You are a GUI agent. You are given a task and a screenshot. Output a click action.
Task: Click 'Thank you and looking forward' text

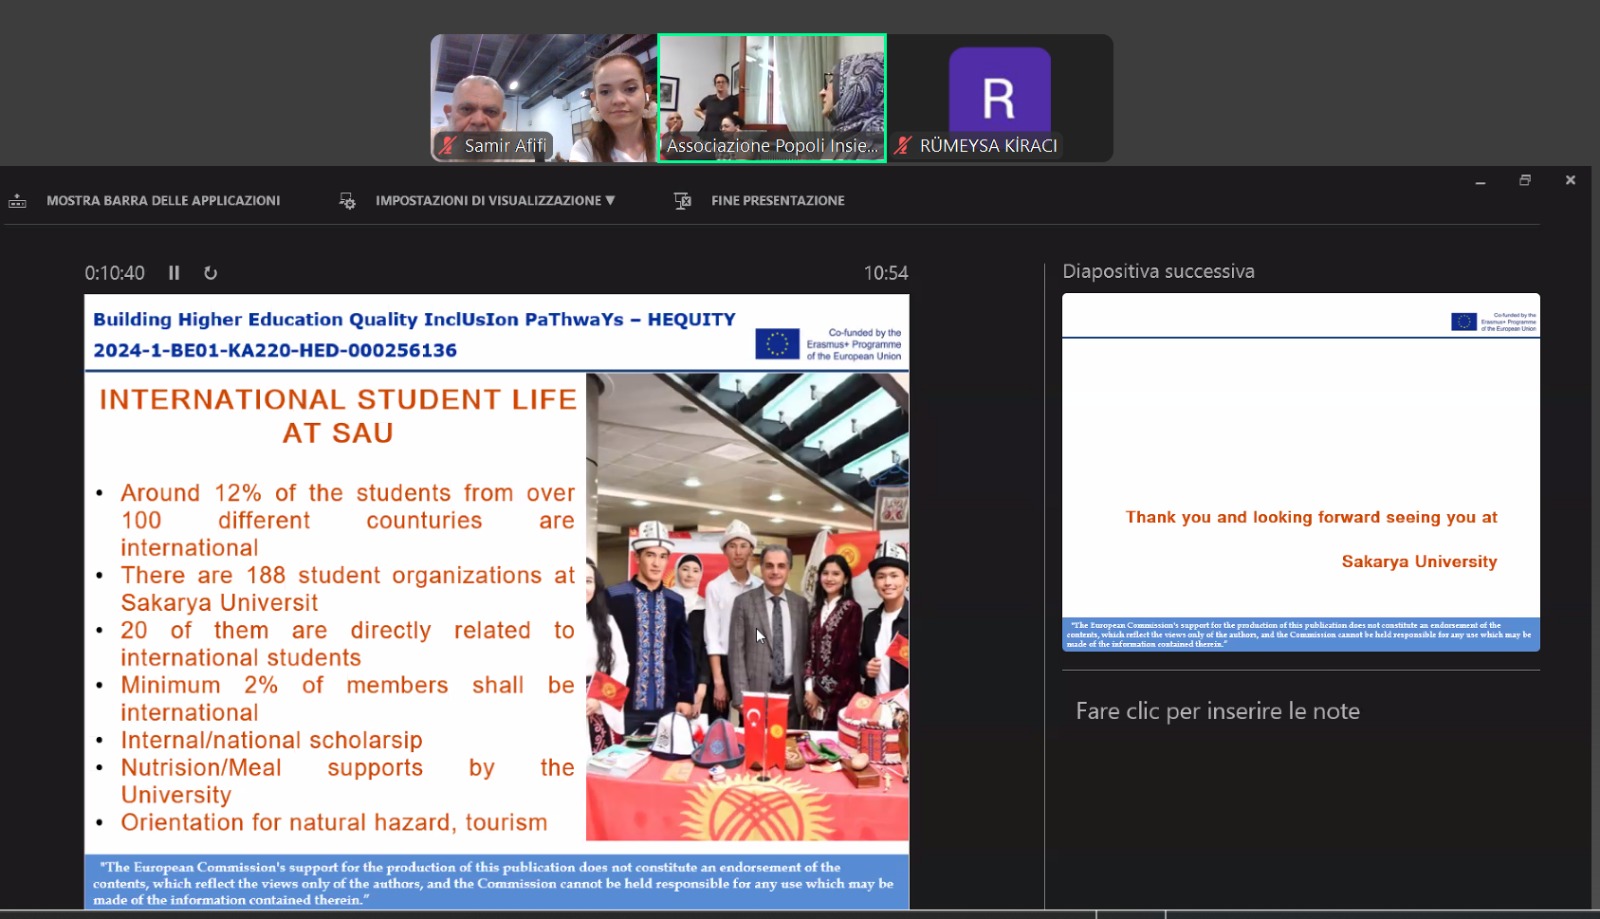point(1311,517)
